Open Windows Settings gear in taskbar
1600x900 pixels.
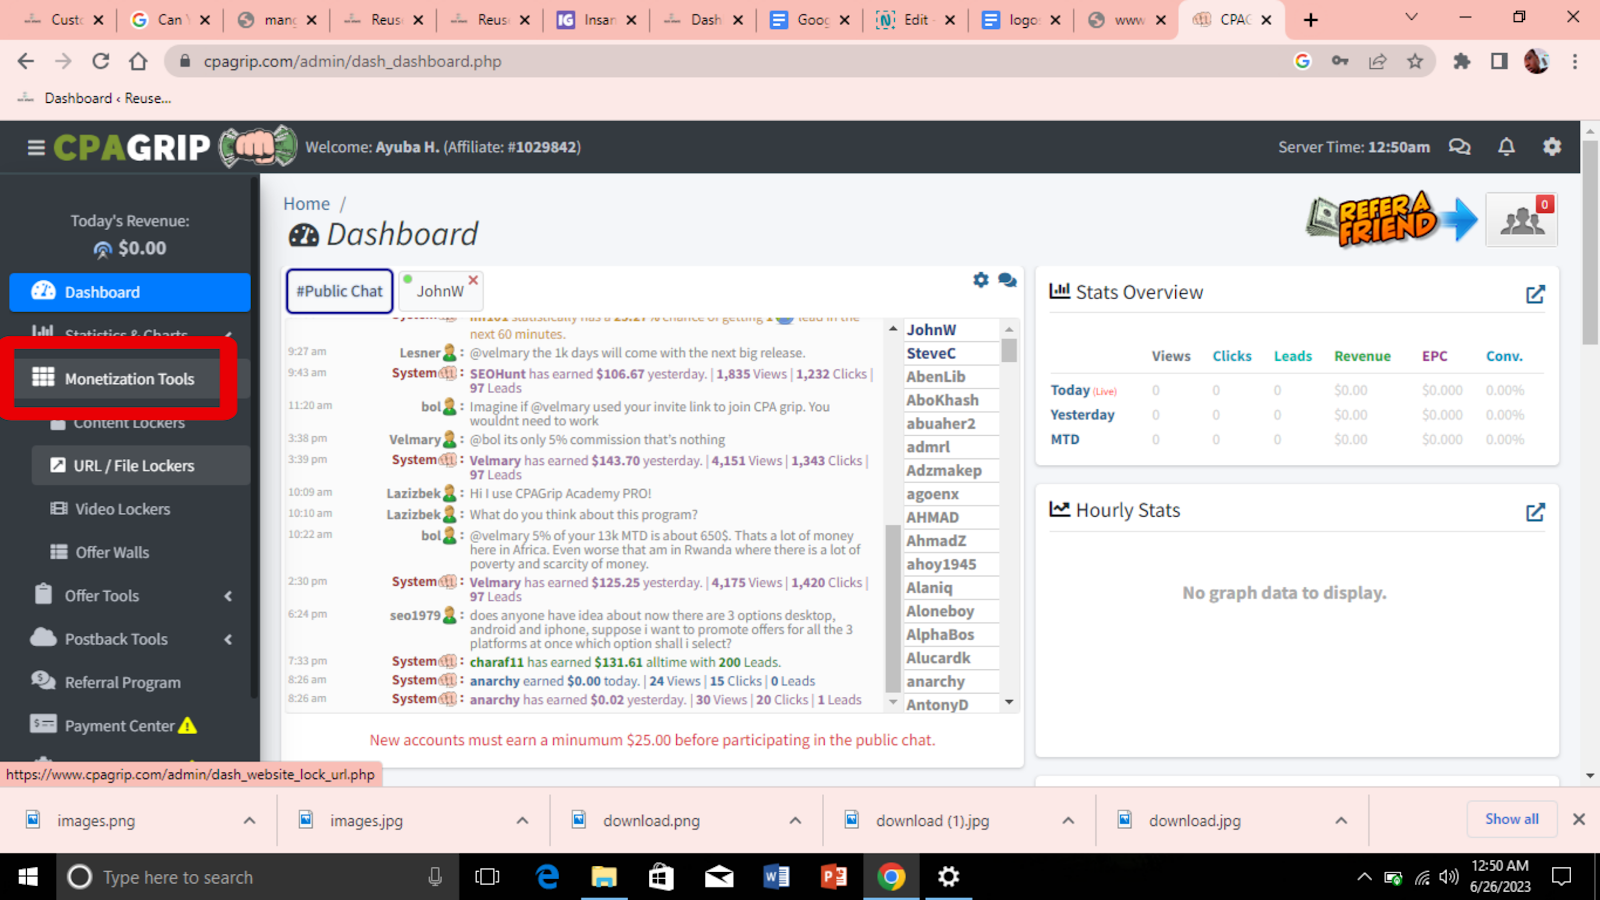pyautogui.click(x=948, y=877)
